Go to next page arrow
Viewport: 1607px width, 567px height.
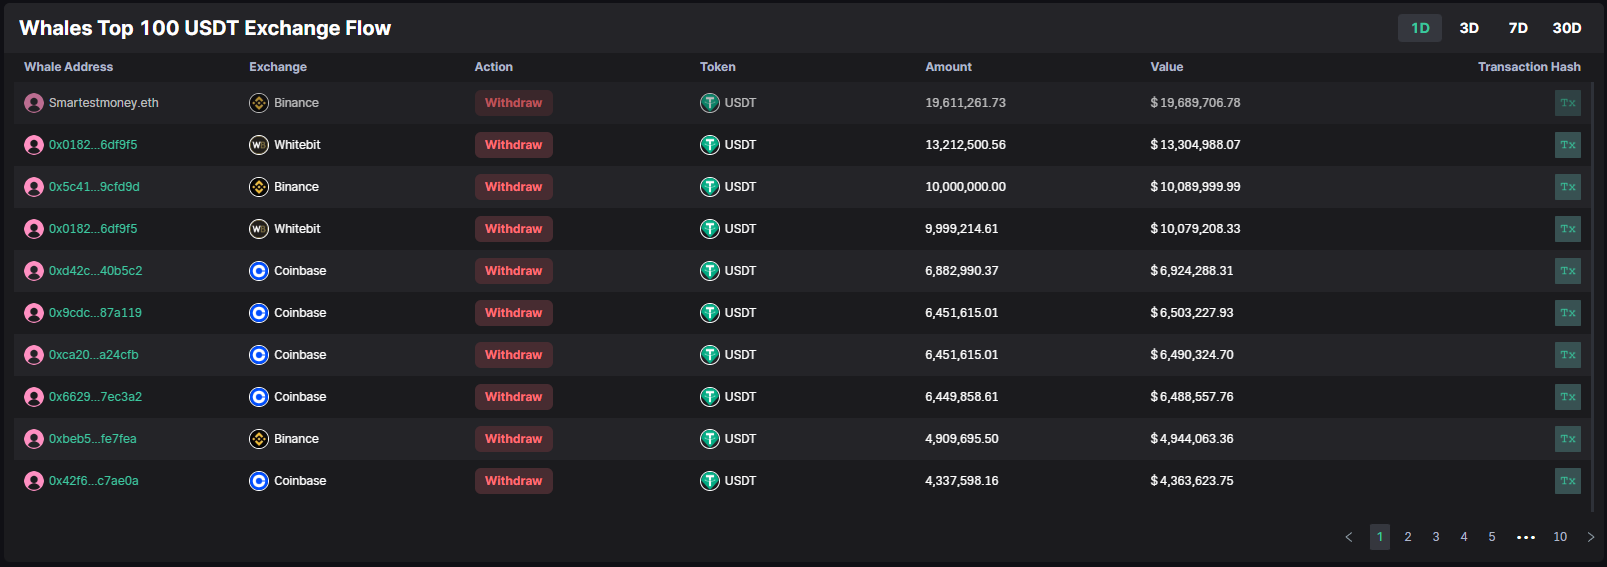(1591, 537)
